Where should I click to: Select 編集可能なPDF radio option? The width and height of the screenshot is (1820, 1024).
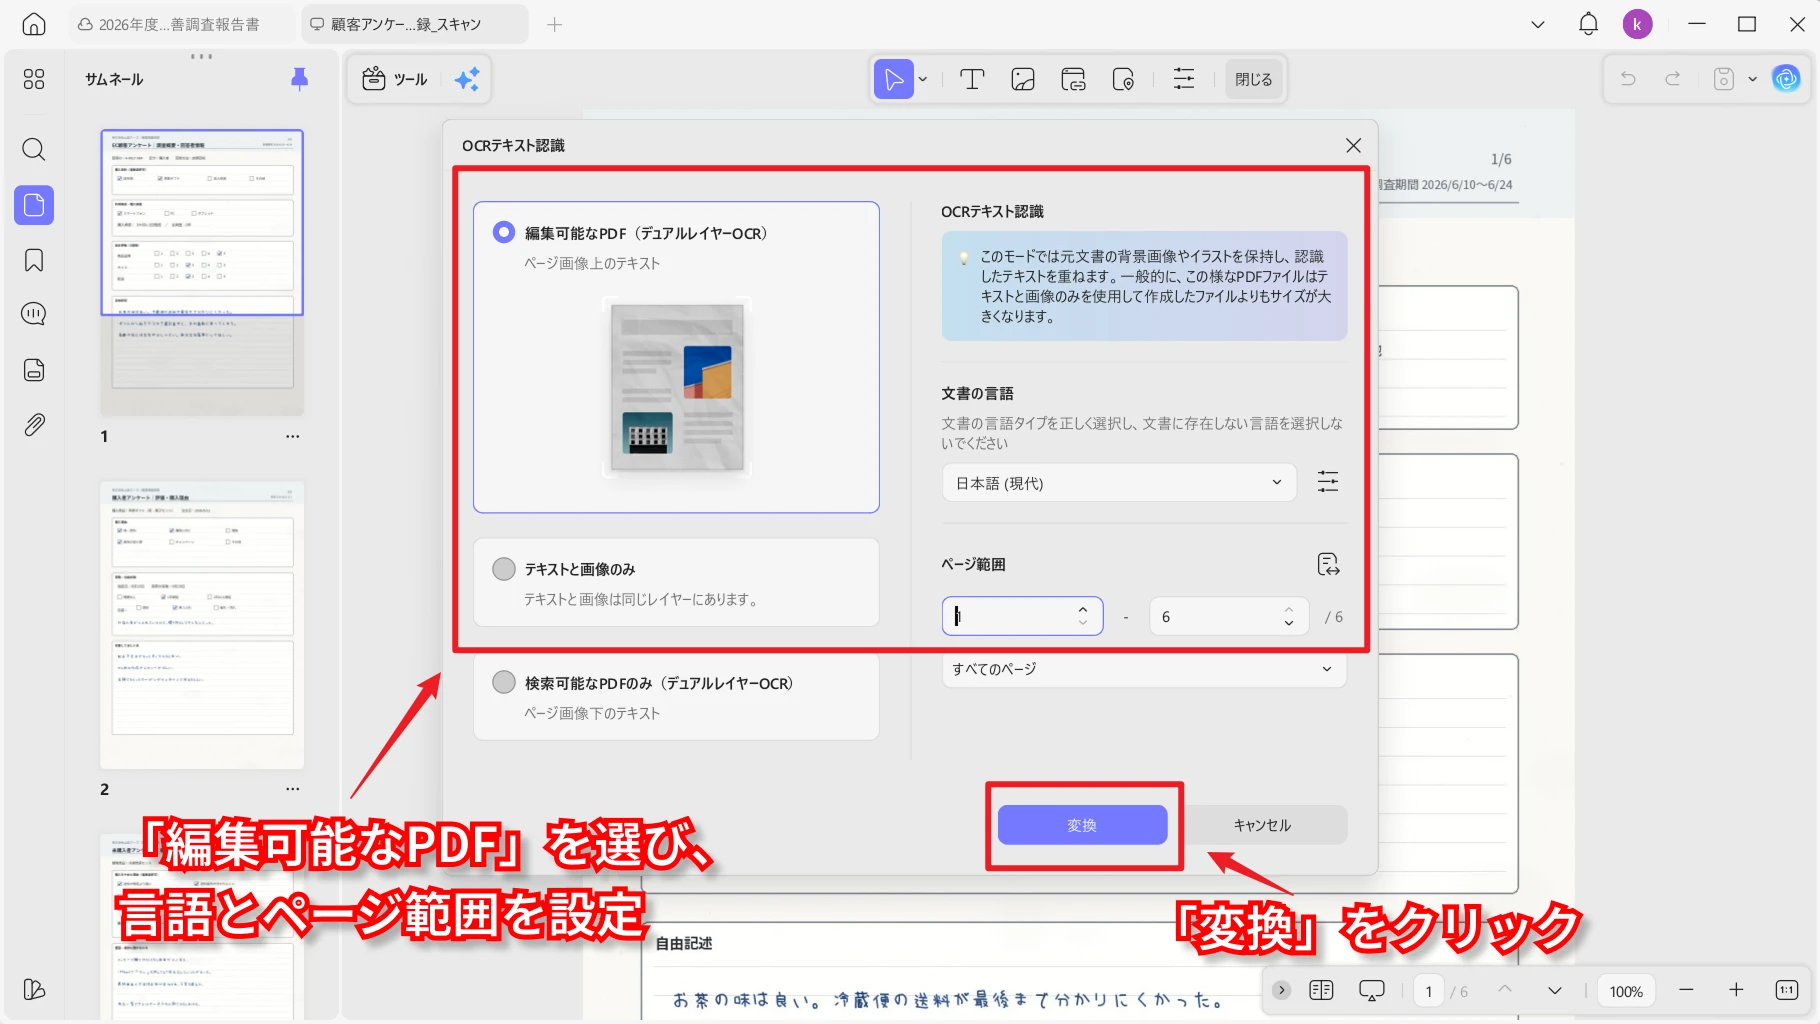coord(504,232)
